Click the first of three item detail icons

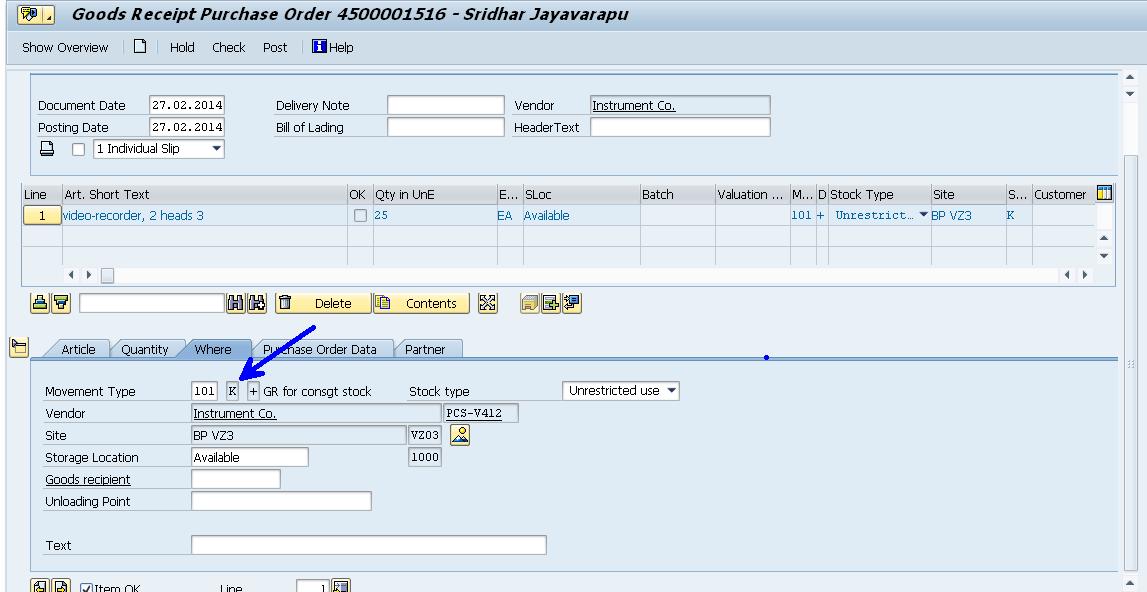click(x=530, y=303)
